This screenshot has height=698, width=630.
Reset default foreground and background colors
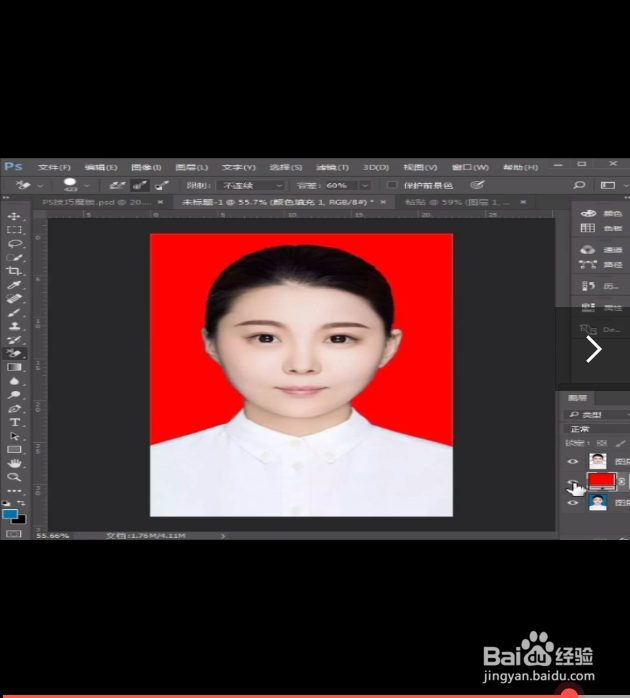pyautogui.click(x=6, y=503)
